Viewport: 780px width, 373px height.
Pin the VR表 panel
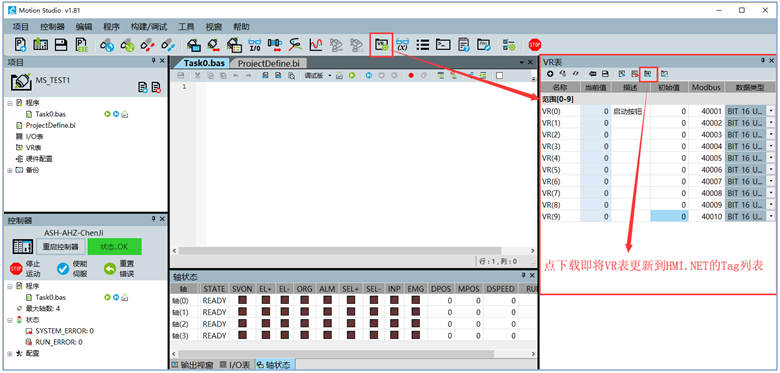763,61
